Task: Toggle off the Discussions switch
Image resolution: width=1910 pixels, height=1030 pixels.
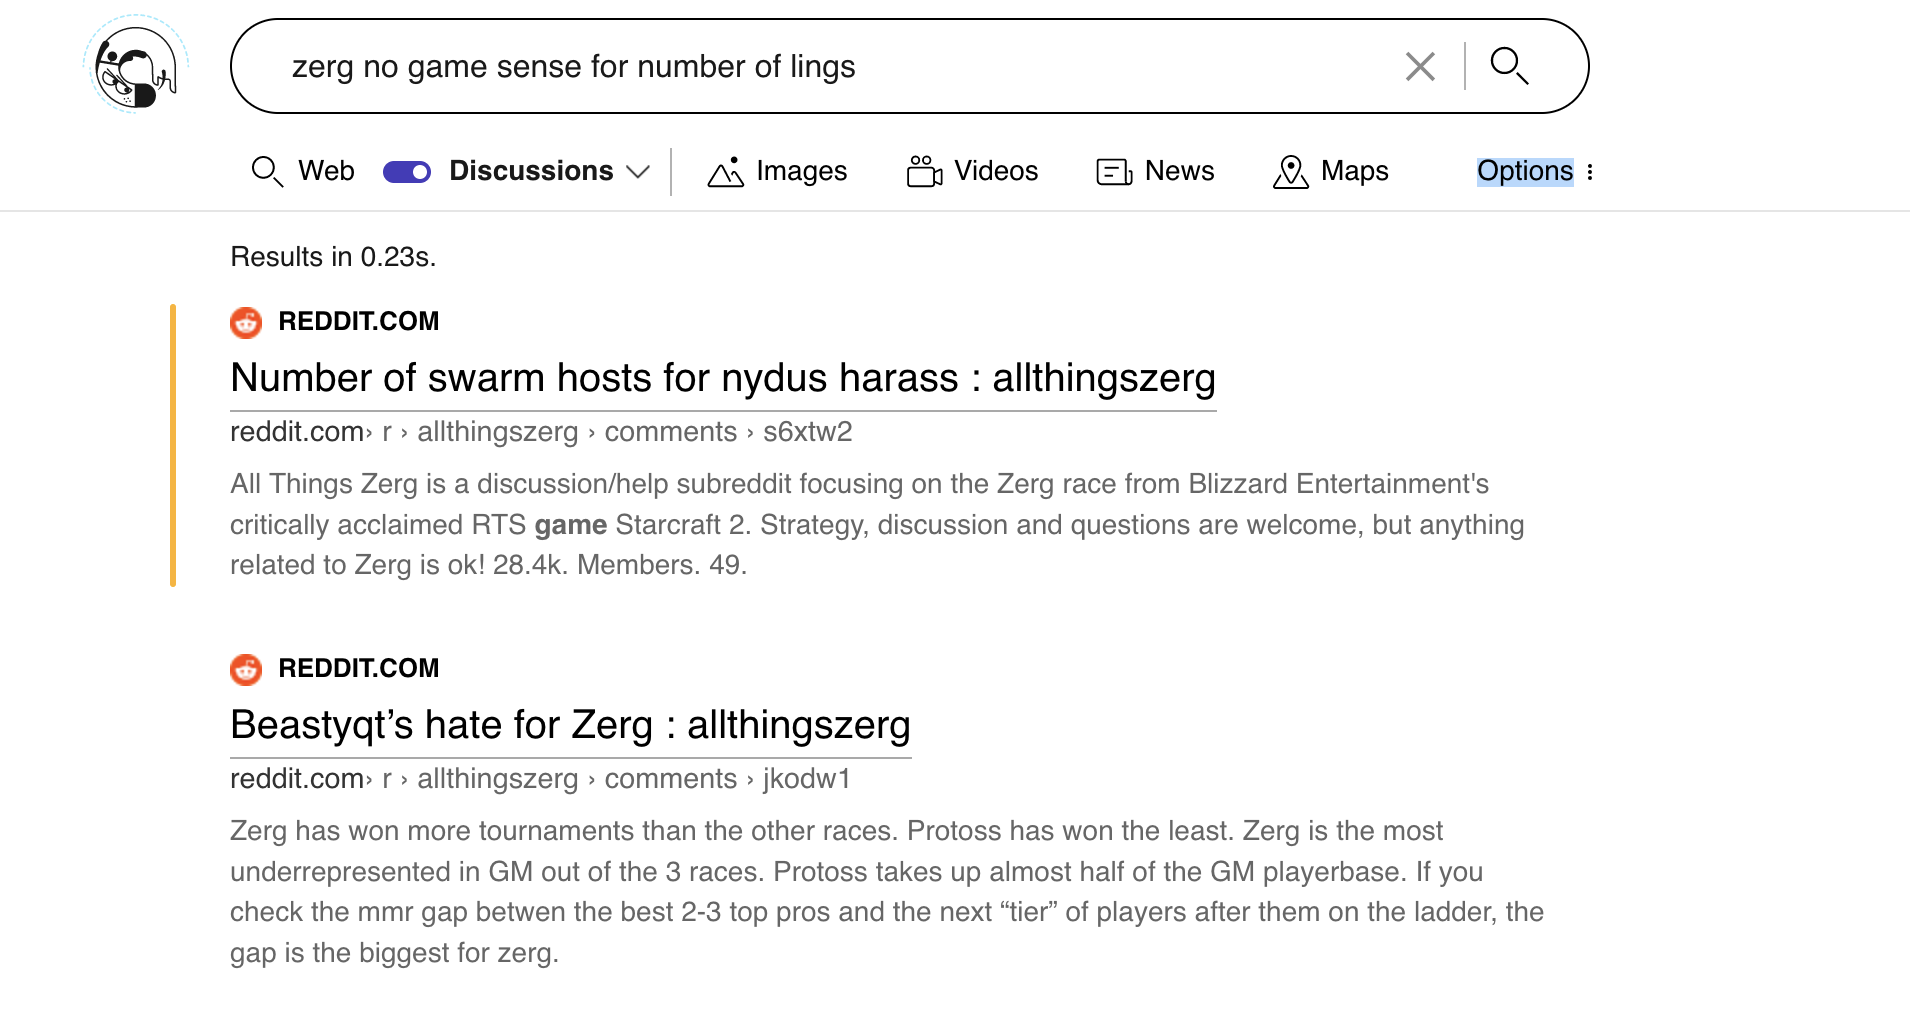Action: (x=407, y=172)
